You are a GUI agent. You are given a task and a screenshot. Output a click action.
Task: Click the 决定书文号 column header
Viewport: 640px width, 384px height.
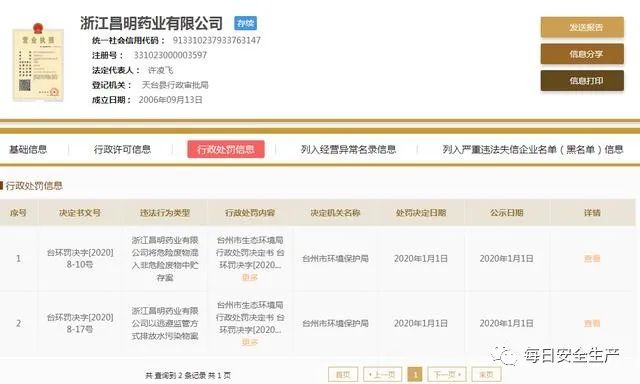[x=80, y=213]
